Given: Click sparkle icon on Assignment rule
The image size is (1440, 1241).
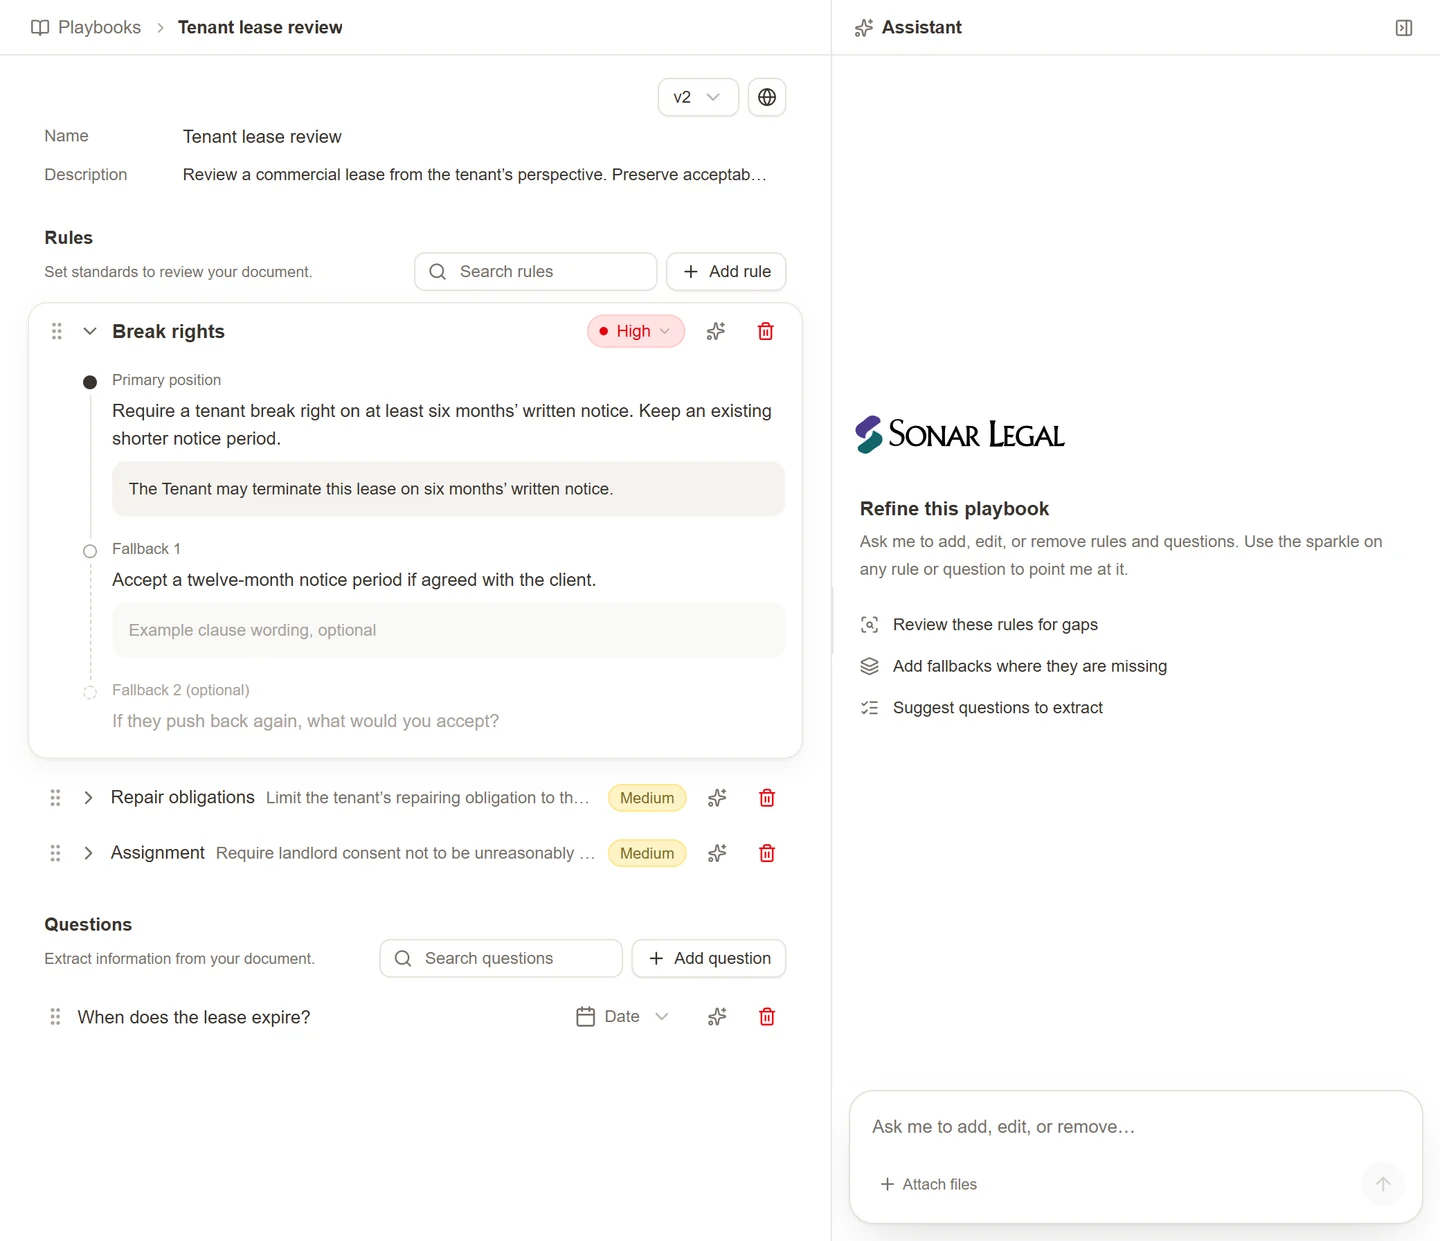Looking at the screenshot, I should tap(717, 853).
